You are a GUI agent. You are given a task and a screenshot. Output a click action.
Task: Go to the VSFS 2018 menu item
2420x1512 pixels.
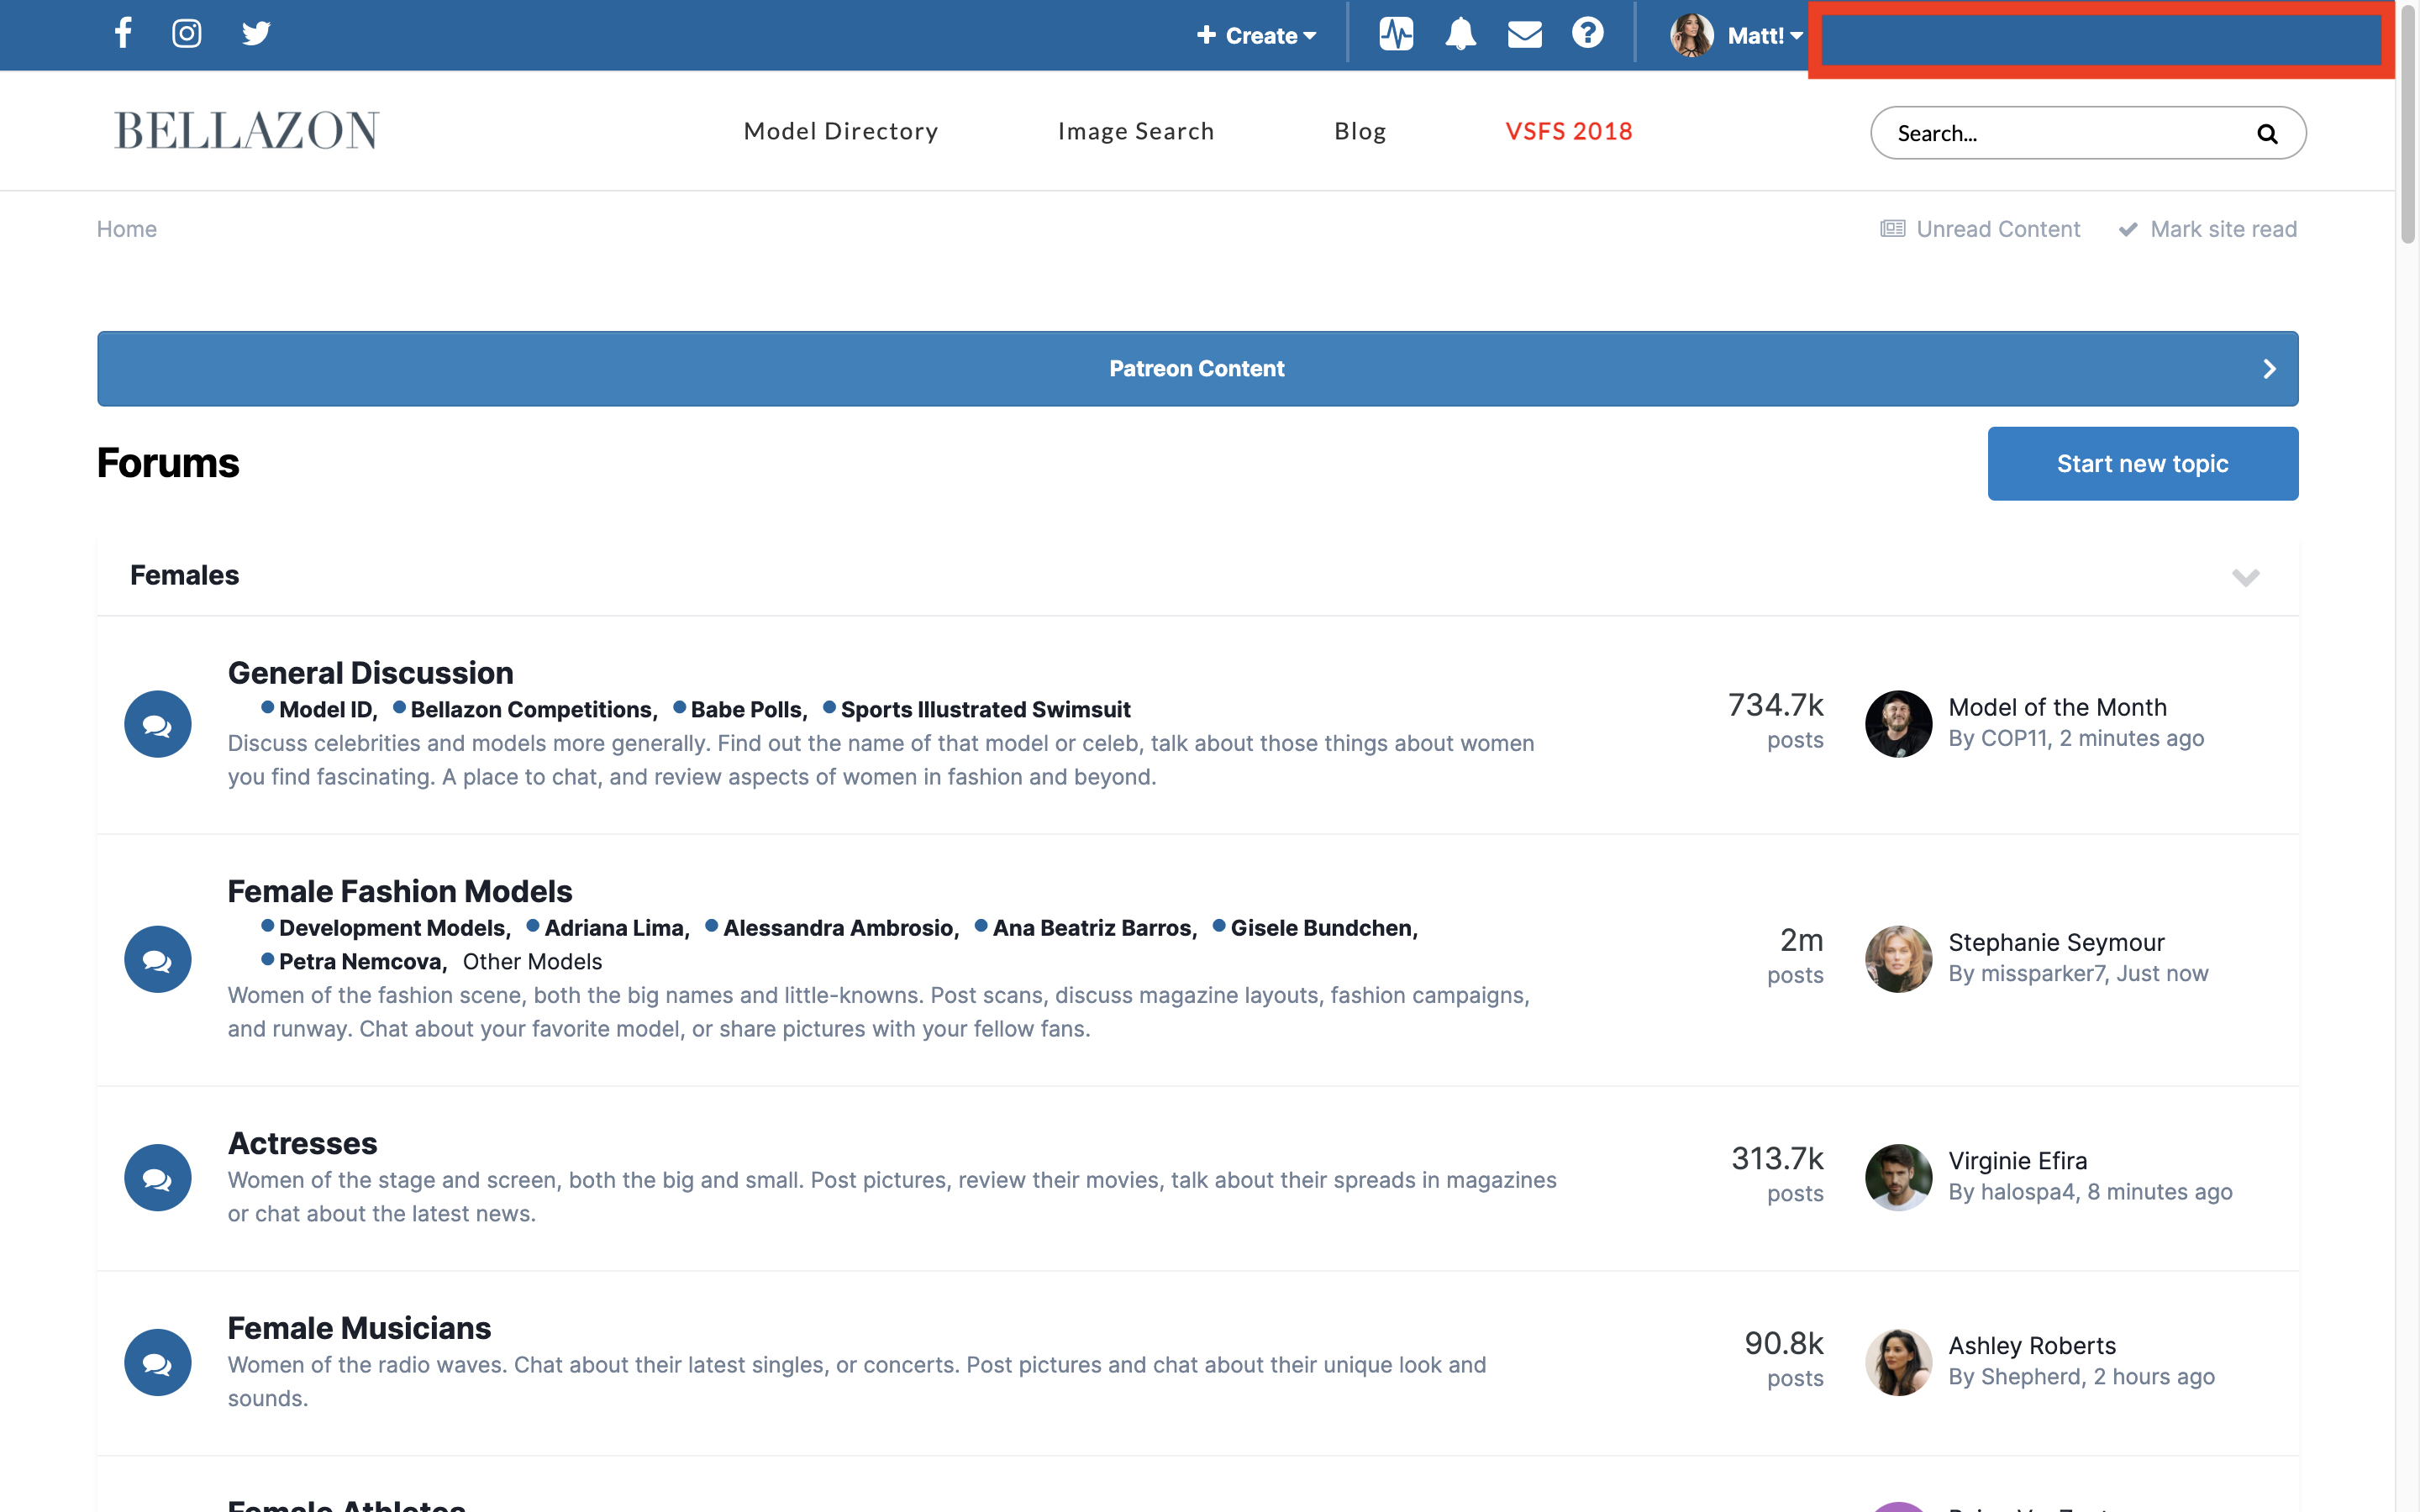(1568, 131)
